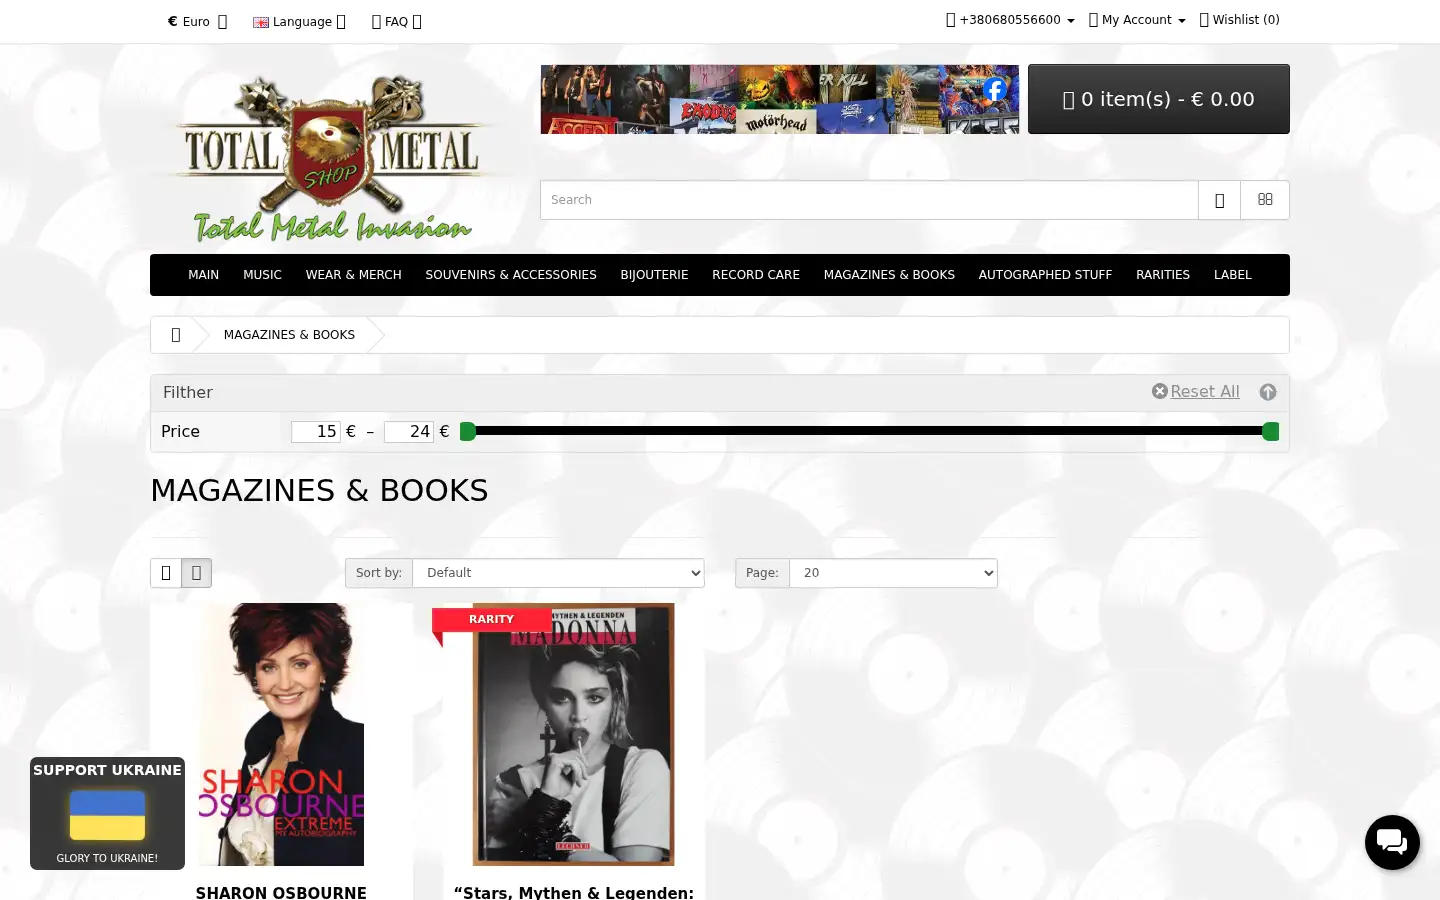Open the Page count dropdown showing 20
1440x900 pixels.
(894, 573)
